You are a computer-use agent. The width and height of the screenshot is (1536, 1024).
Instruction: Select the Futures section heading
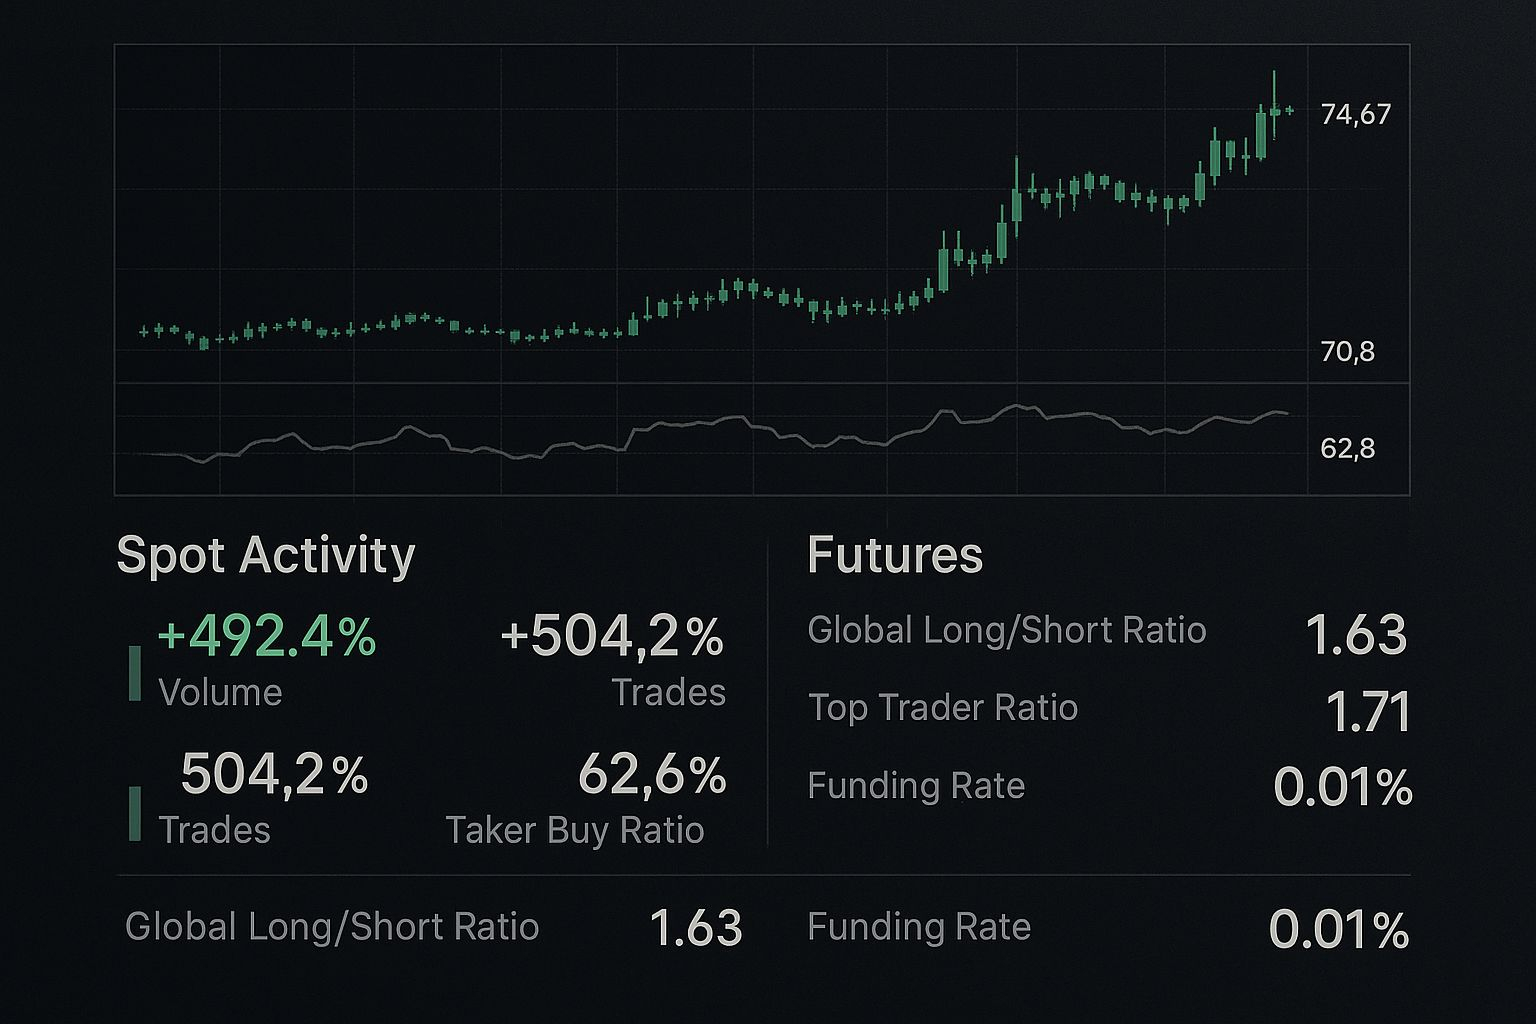point(895,555)
